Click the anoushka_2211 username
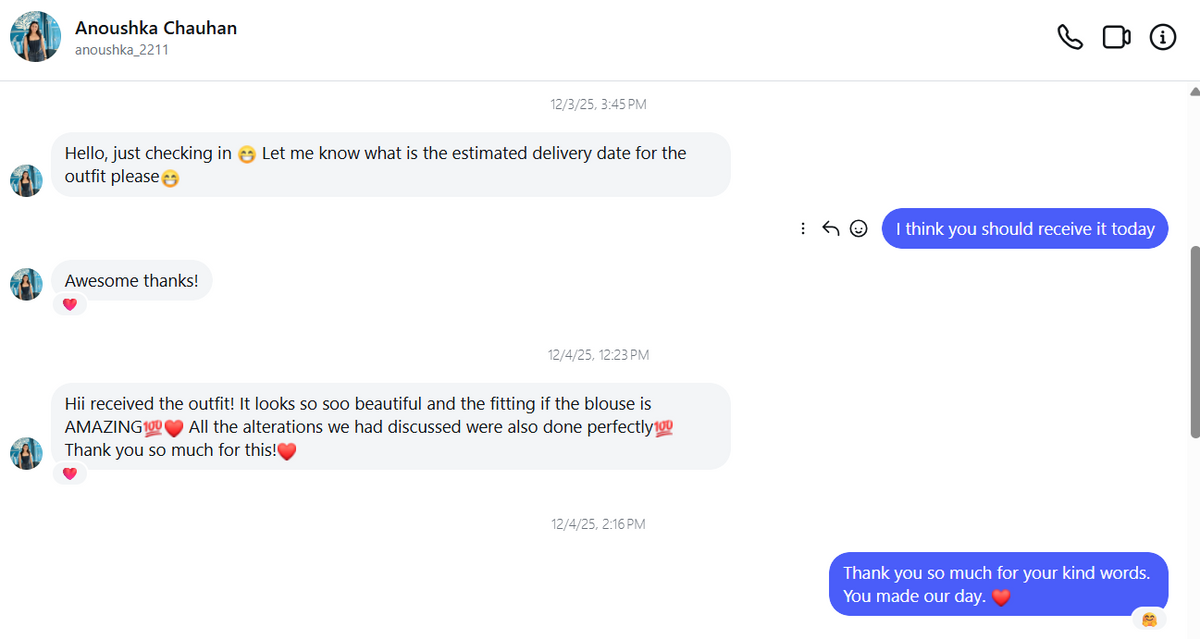The image size is (1200, 639). [121, 49]
